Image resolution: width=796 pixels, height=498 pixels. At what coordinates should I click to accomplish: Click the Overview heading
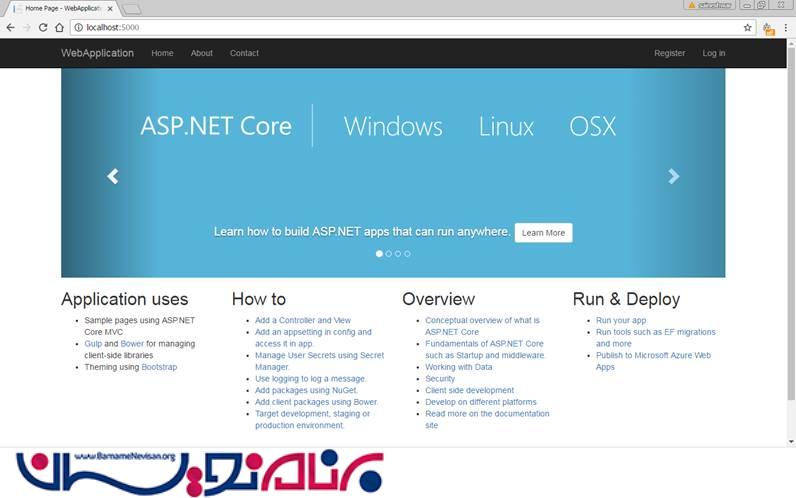point(439,300)
